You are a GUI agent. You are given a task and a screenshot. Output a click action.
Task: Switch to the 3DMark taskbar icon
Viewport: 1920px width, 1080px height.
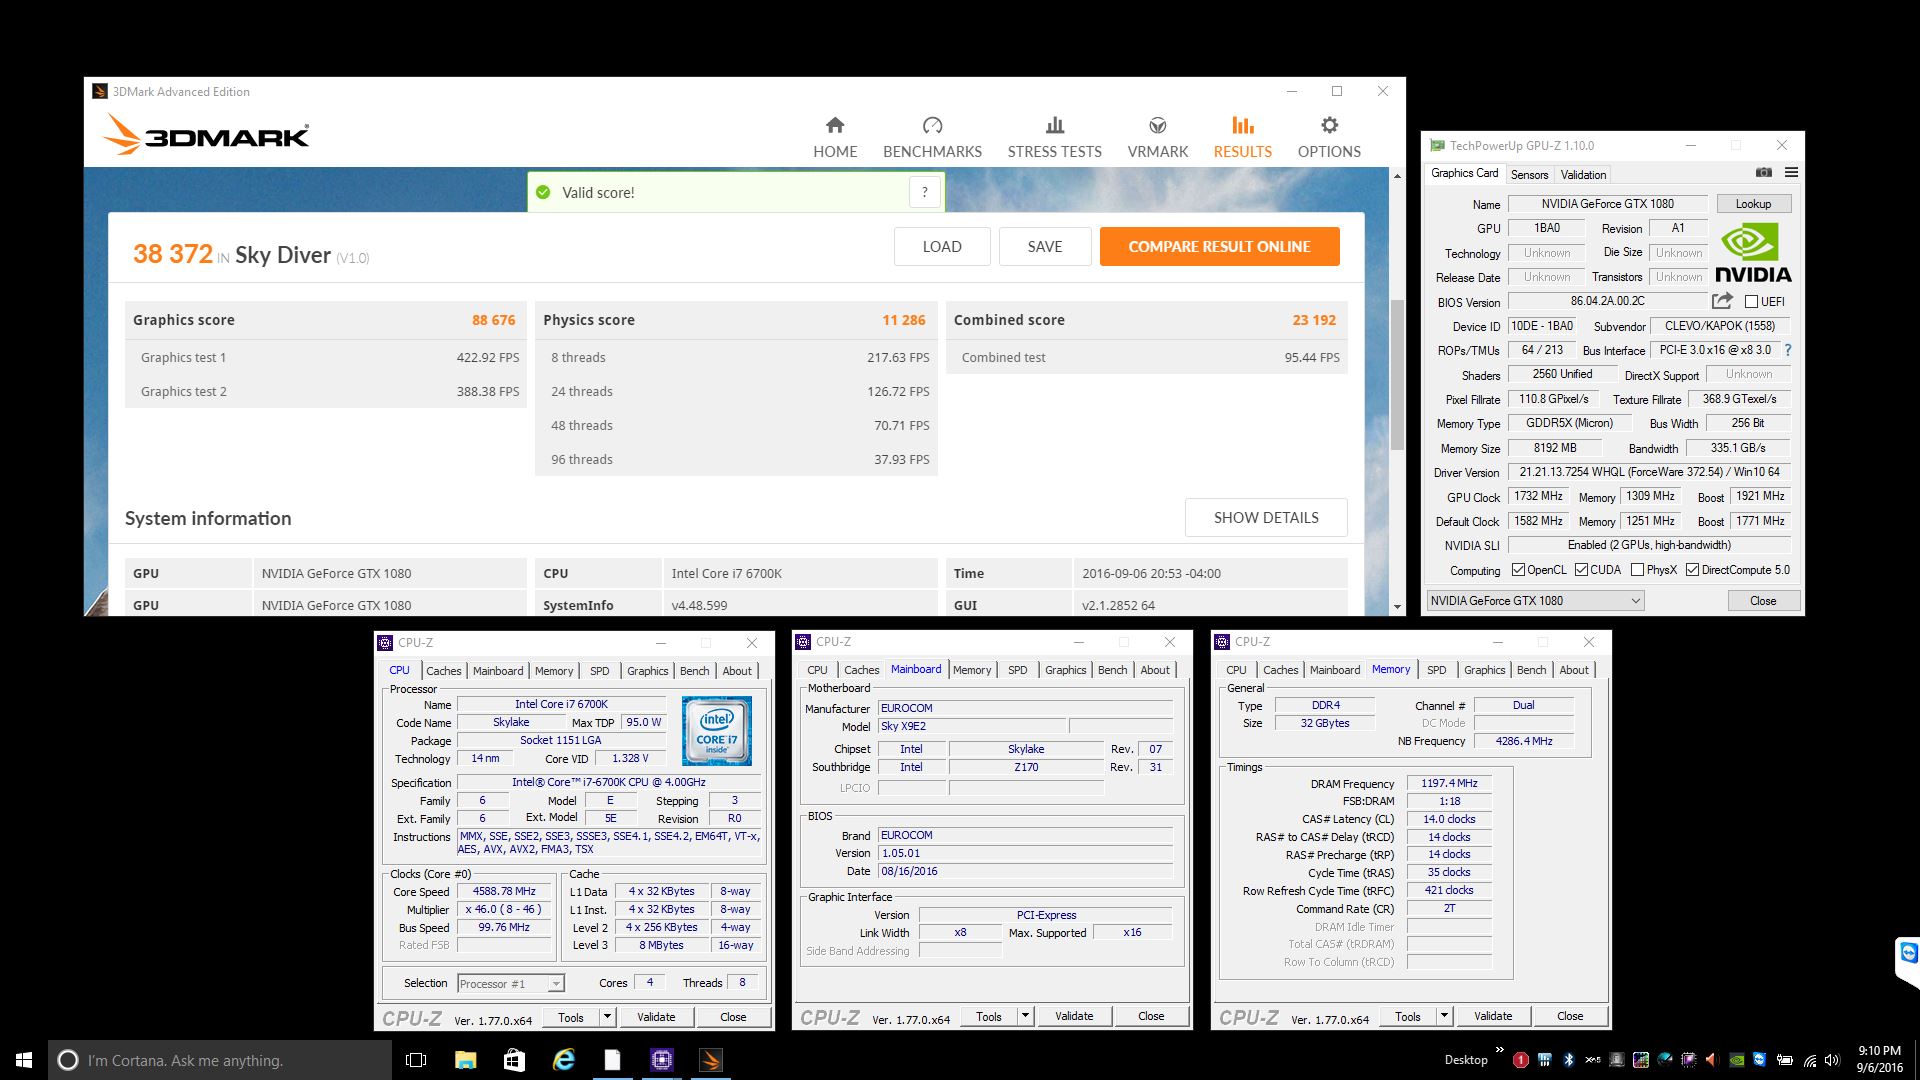710,1060
